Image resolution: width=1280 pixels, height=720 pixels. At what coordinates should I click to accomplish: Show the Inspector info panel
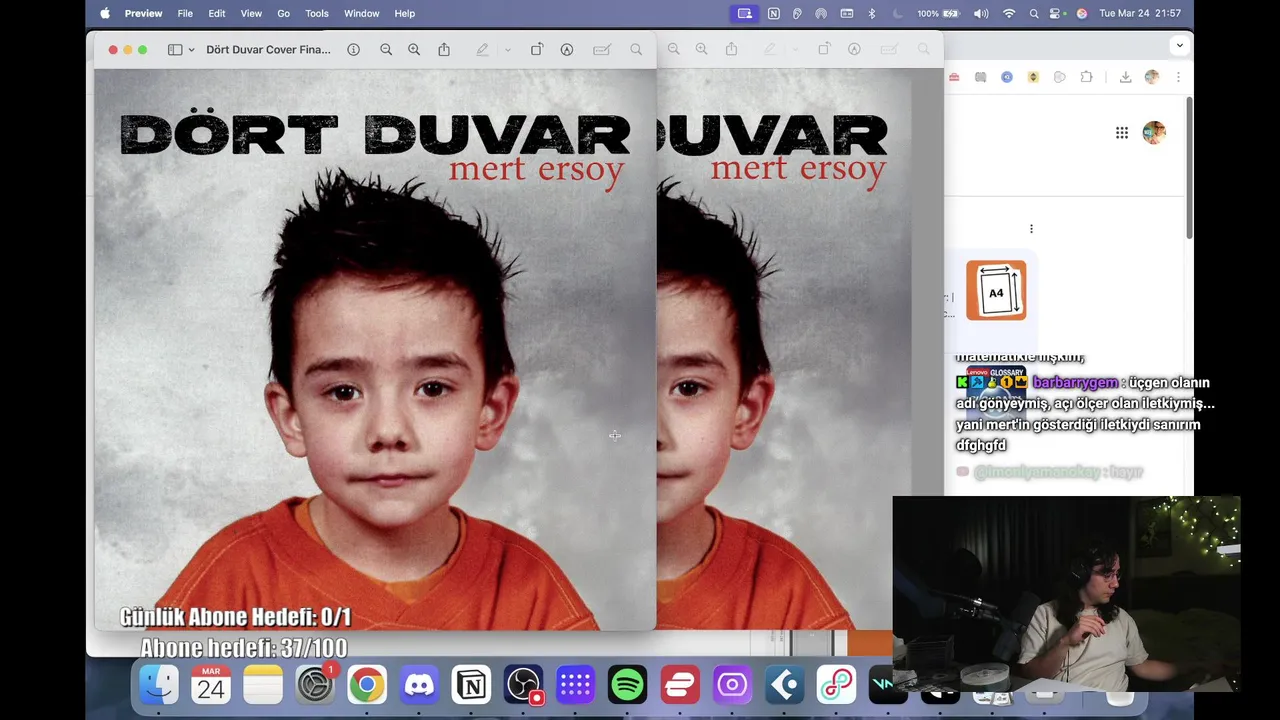coord(353,49)
